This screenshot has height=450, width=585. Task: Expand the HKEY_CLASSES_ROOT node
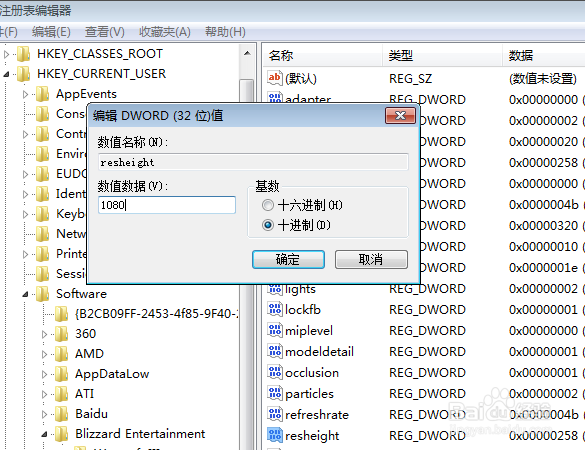[6, 54]
